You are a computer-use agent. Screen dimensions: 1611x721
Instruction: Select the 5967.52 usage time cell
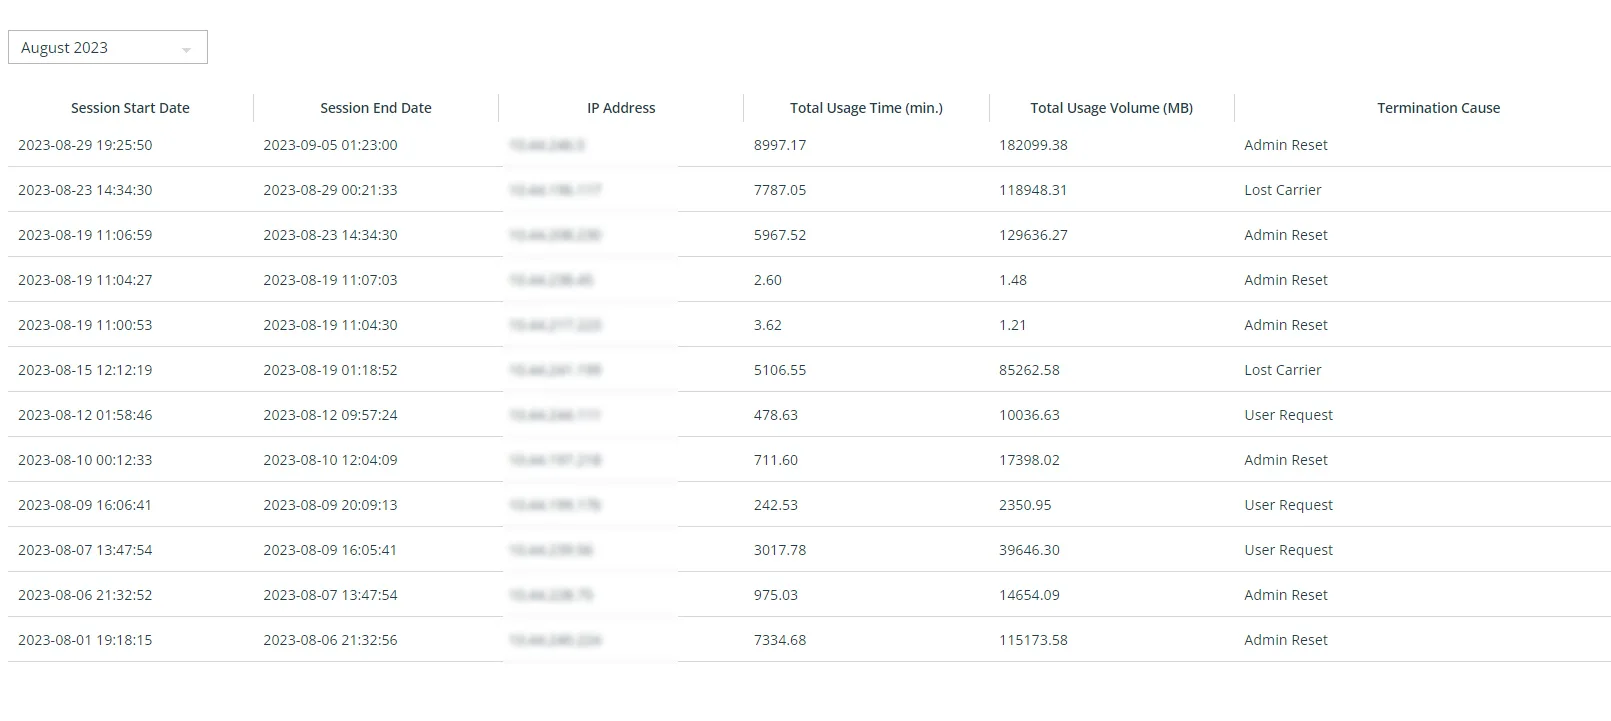tap(780, 235)
